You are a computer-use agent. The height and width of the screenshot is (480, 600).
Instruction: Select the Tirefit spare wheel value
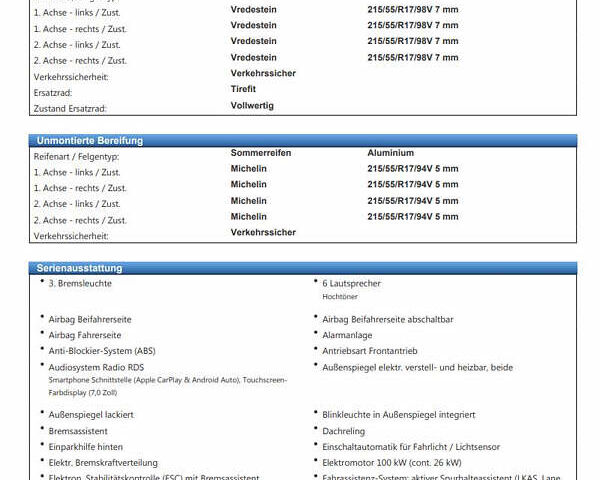(x=249, y=89)
